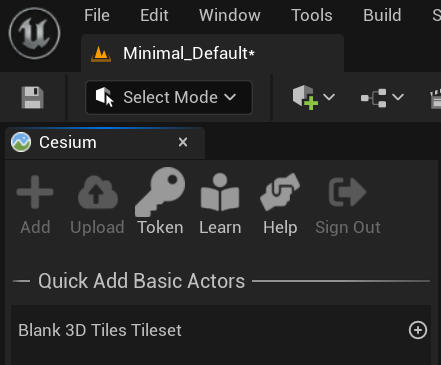Open the Cesium Token key icon
Image resolution: width=441 pixels, height=365 pixels.
160,192
